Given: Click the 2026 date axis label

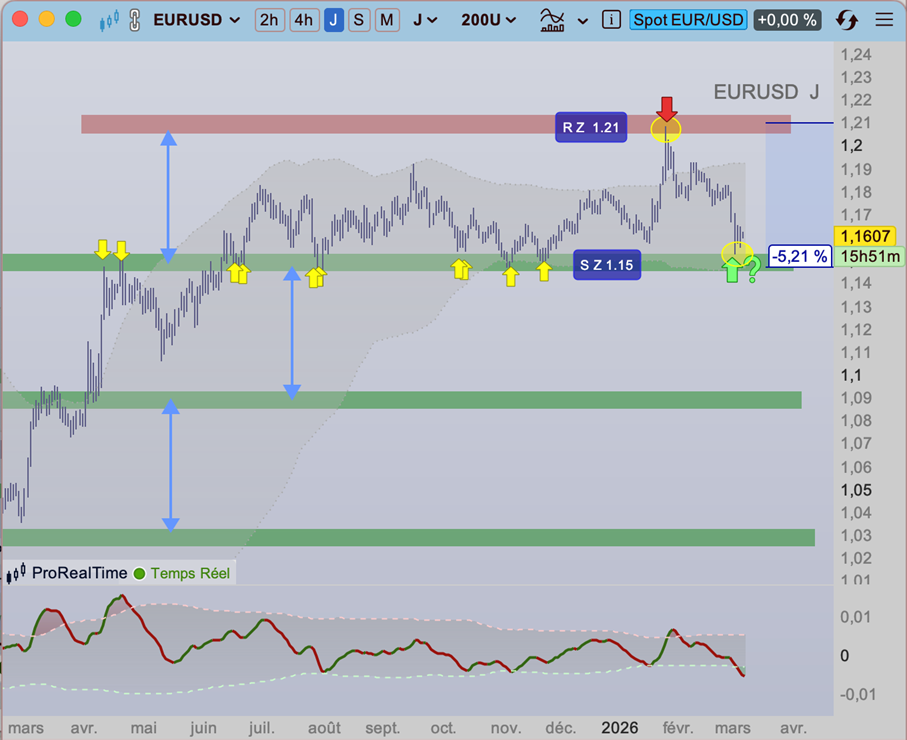Looking at the screenshot, I should pyautogui.click(x=620, y=727).
